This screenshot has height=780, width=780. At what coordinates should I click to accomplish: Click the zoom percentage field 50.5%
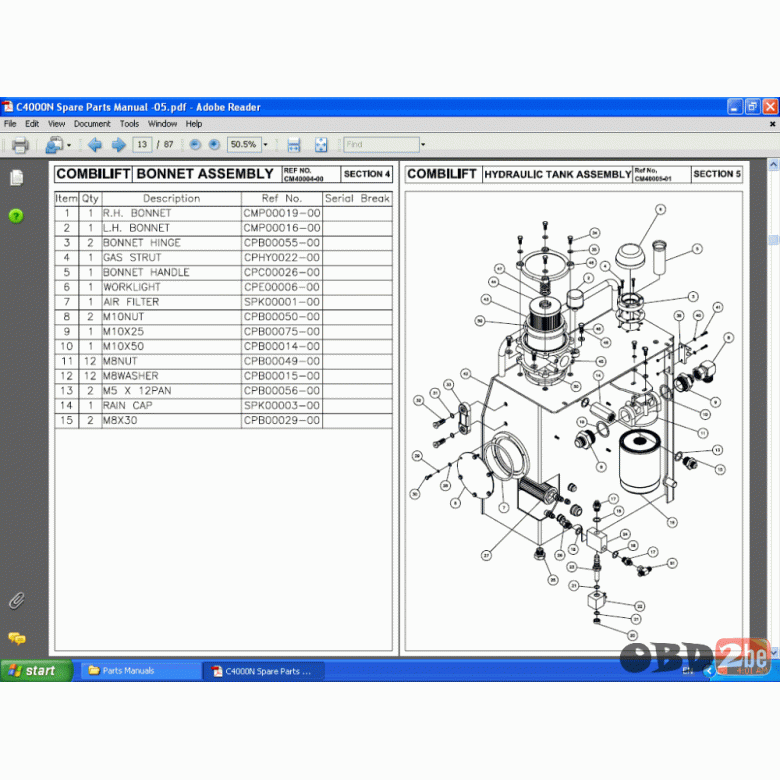pos(244,144)
